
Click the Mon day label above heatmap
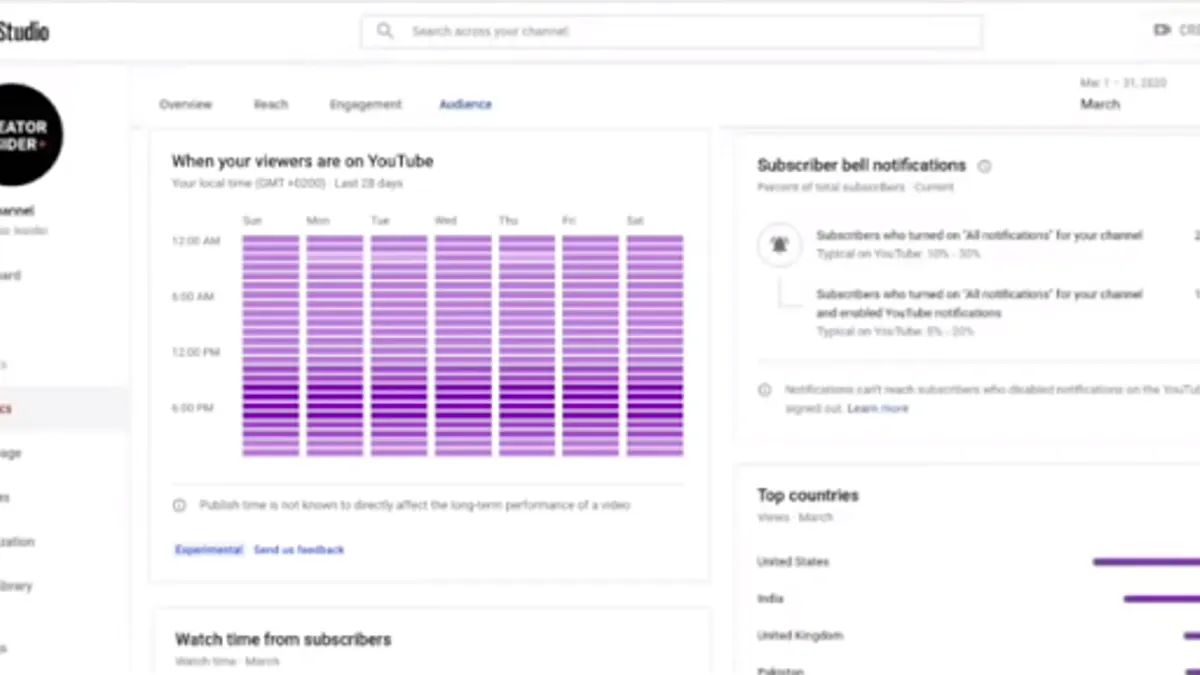pos(317,220)
